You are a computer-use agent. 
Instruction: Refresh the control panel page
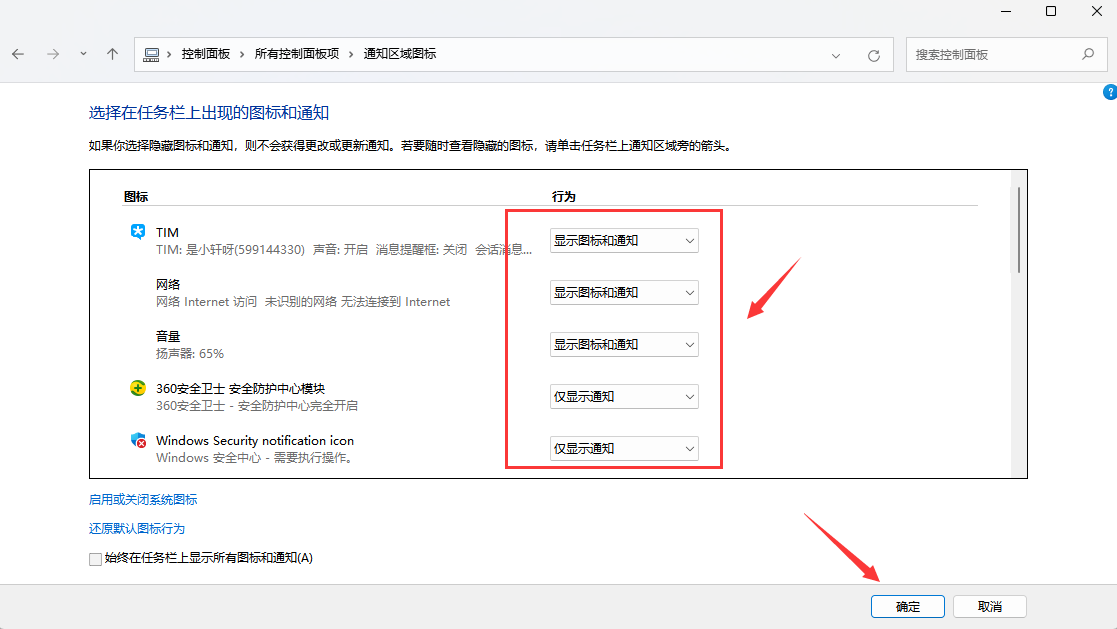[874, 55]
